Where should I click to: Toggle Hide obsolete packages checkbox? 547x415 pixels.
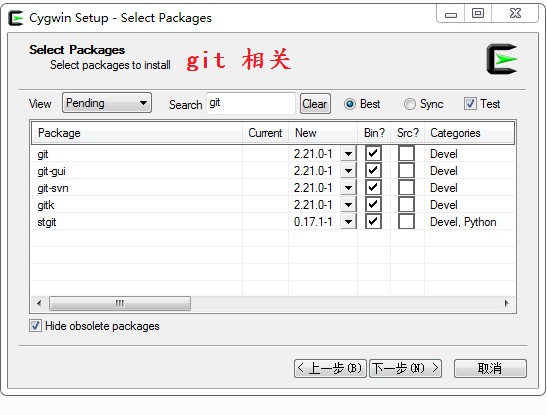(x=35, y=326)
